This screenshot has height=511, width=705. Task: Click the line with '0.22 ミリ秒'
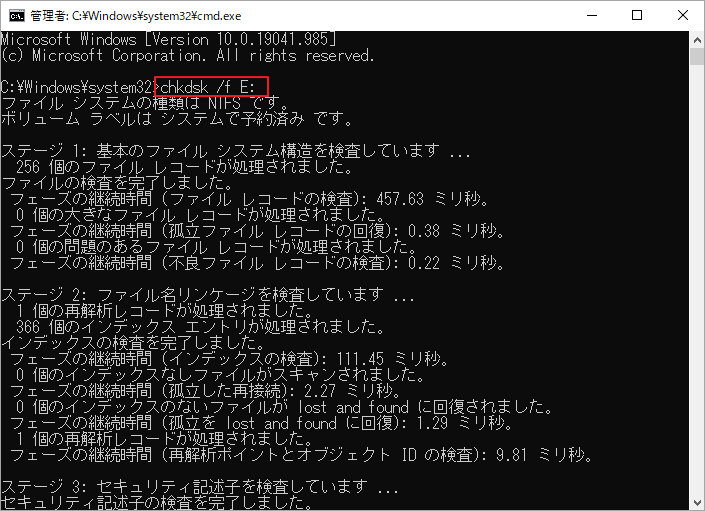pos(258,263)
